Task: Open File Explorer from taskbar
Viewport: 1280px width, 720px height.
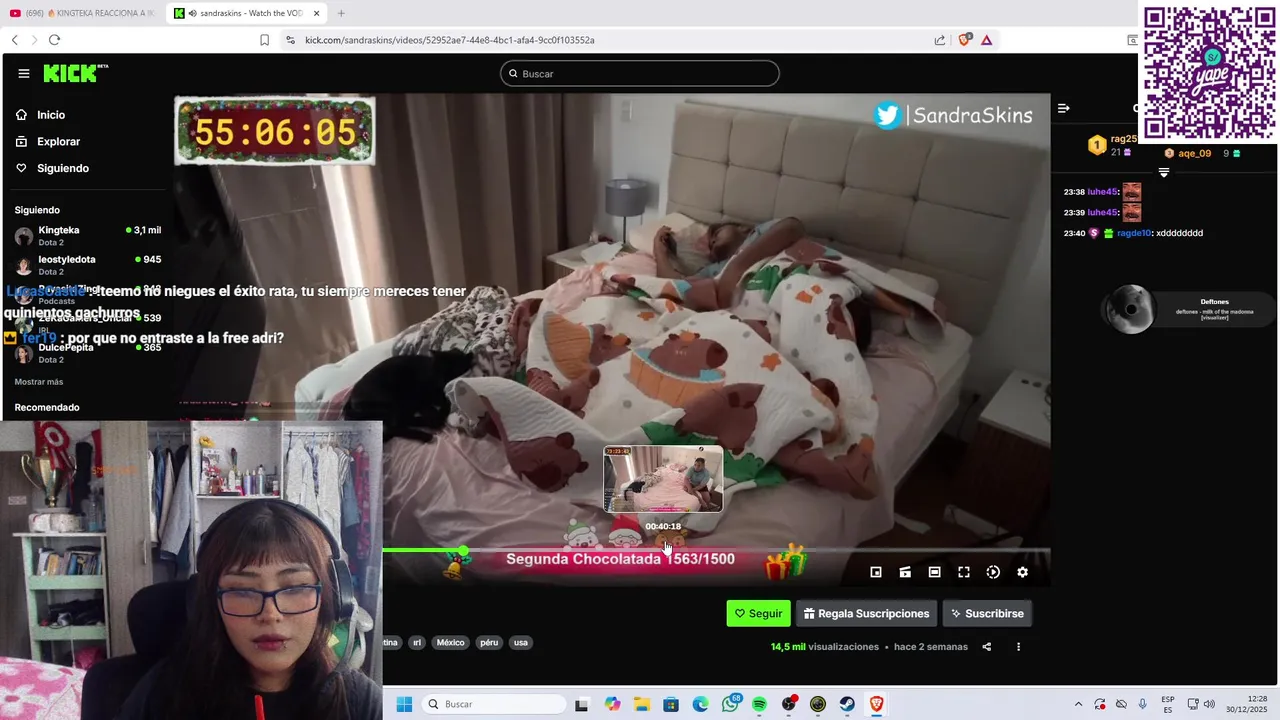Action: click(641, 704)
